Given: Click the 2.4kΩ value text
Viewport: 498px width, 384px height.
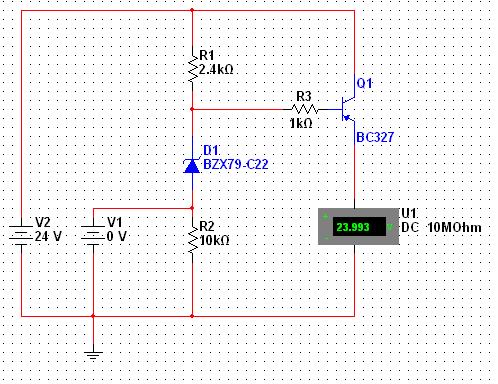Looking at the screenshot, I should 216,69.
